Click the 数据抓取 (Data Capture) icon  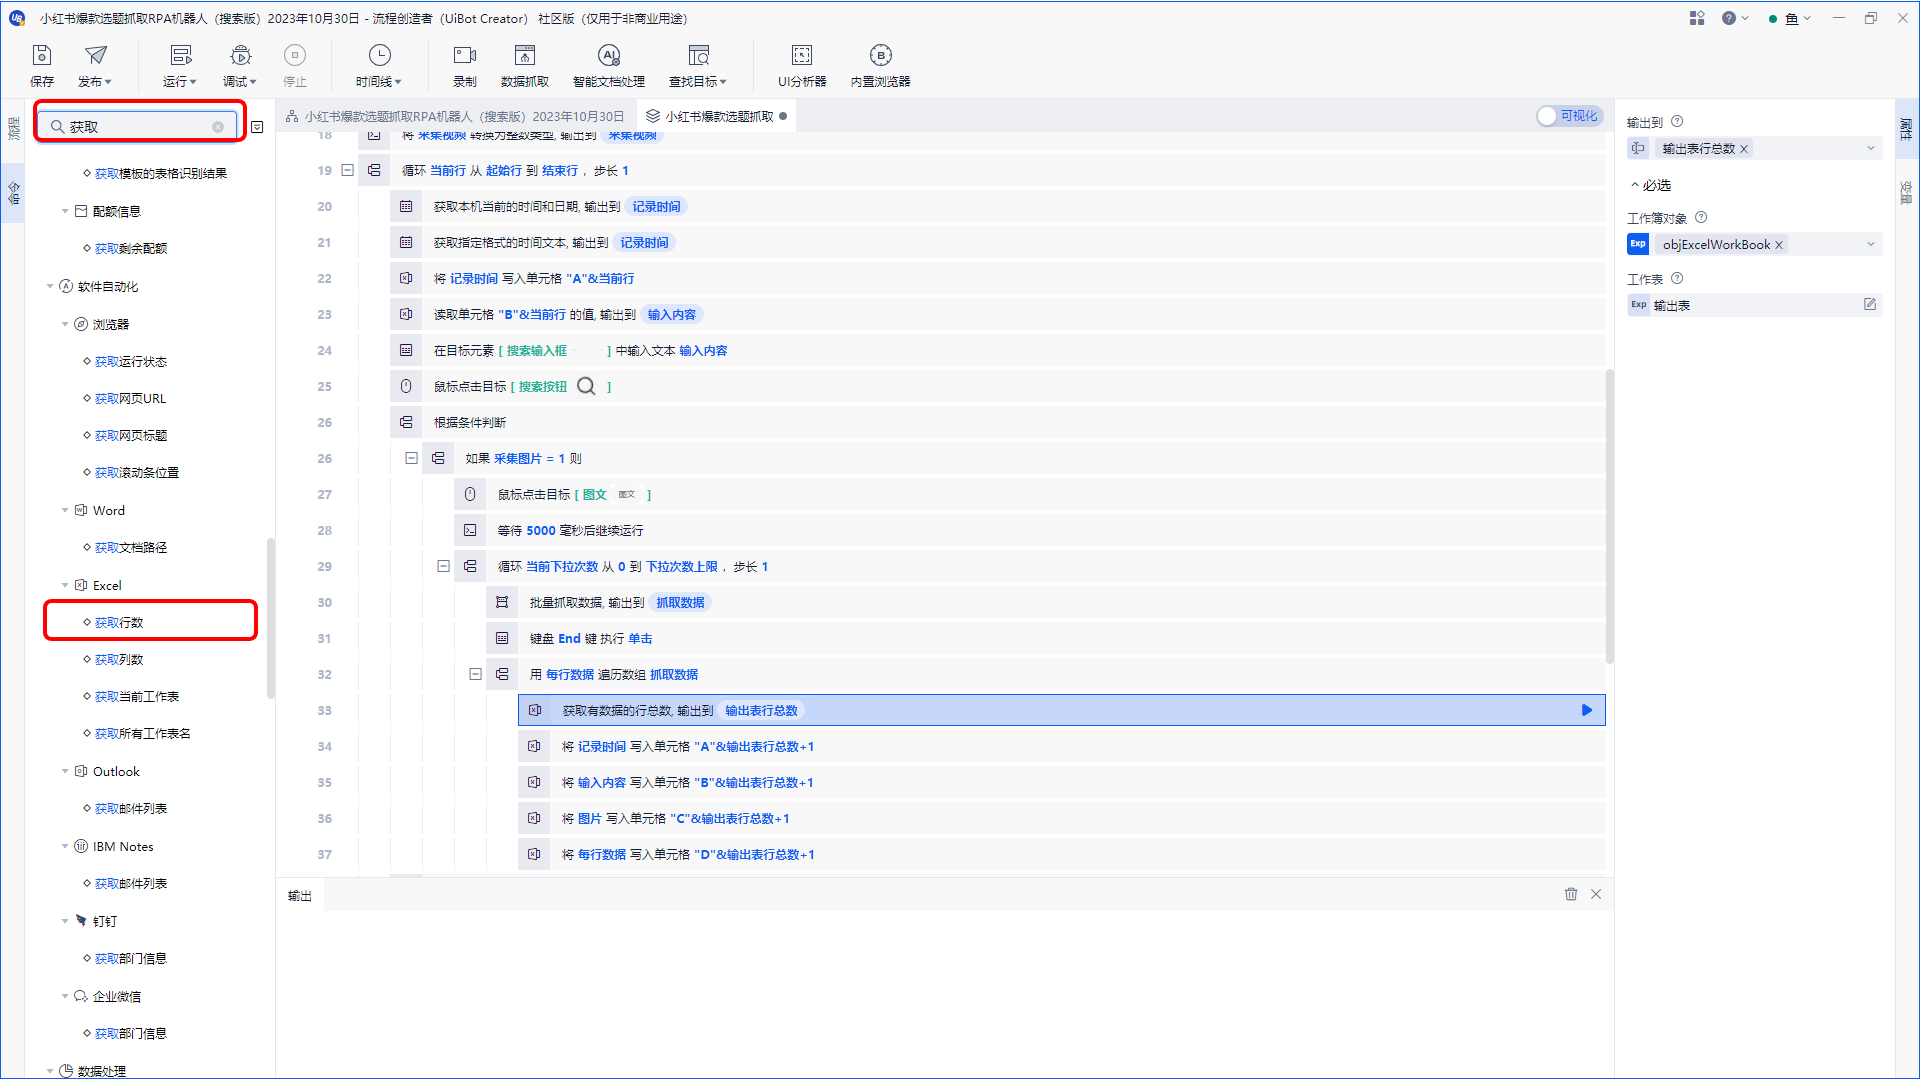click(x=524, y=65)
